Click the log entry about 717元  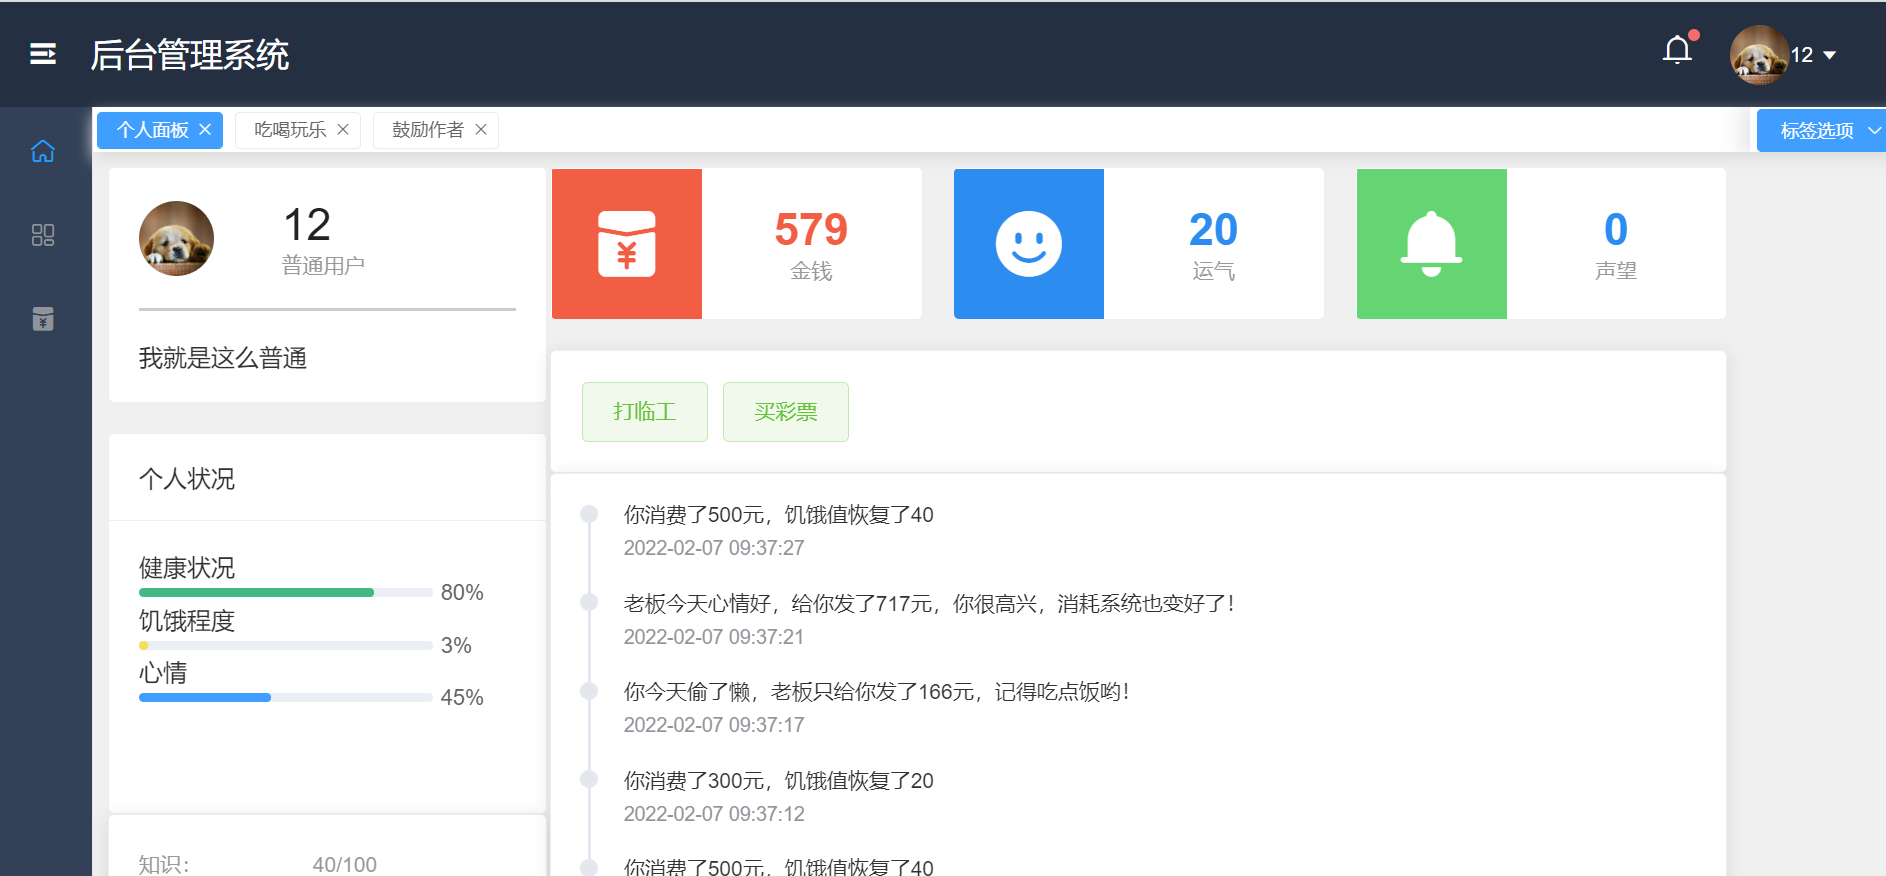(x=929, y=604)
